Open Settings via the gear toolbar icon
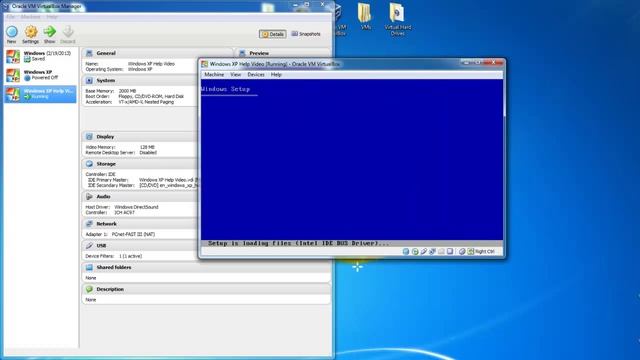This screenshot has height=360, width=640. [x=31, y=32]
